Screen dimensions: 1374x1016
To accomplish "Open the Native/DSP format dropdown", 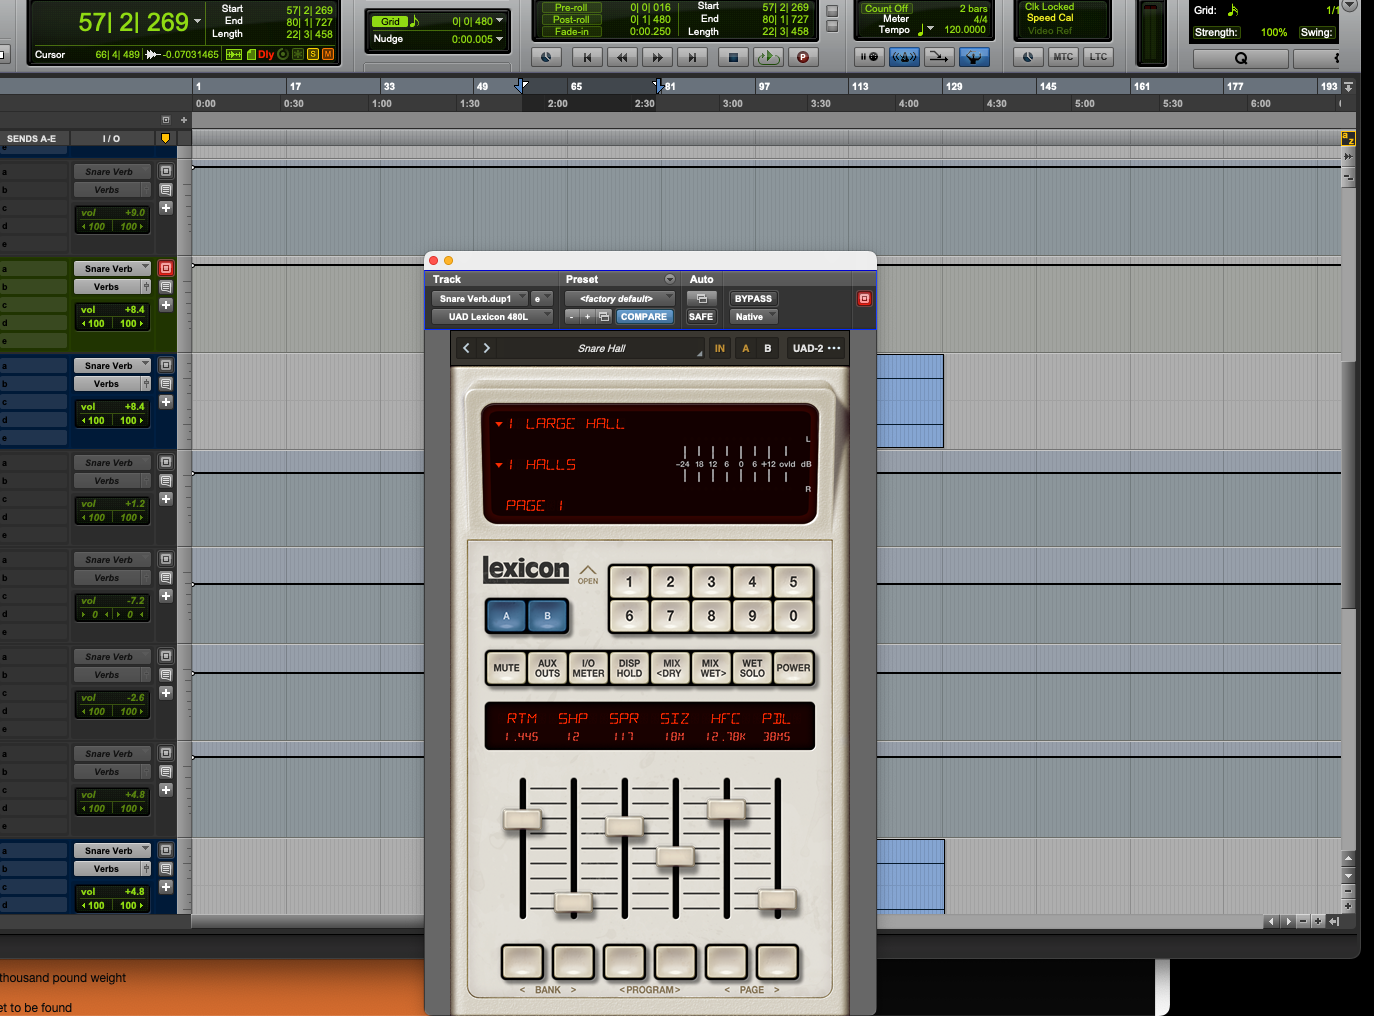I will [754, 317].
